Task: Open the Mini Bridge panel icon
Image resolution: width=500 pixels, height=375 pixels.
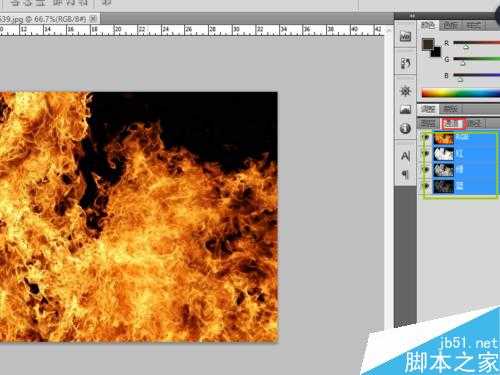Action: (x=405, y=36)
